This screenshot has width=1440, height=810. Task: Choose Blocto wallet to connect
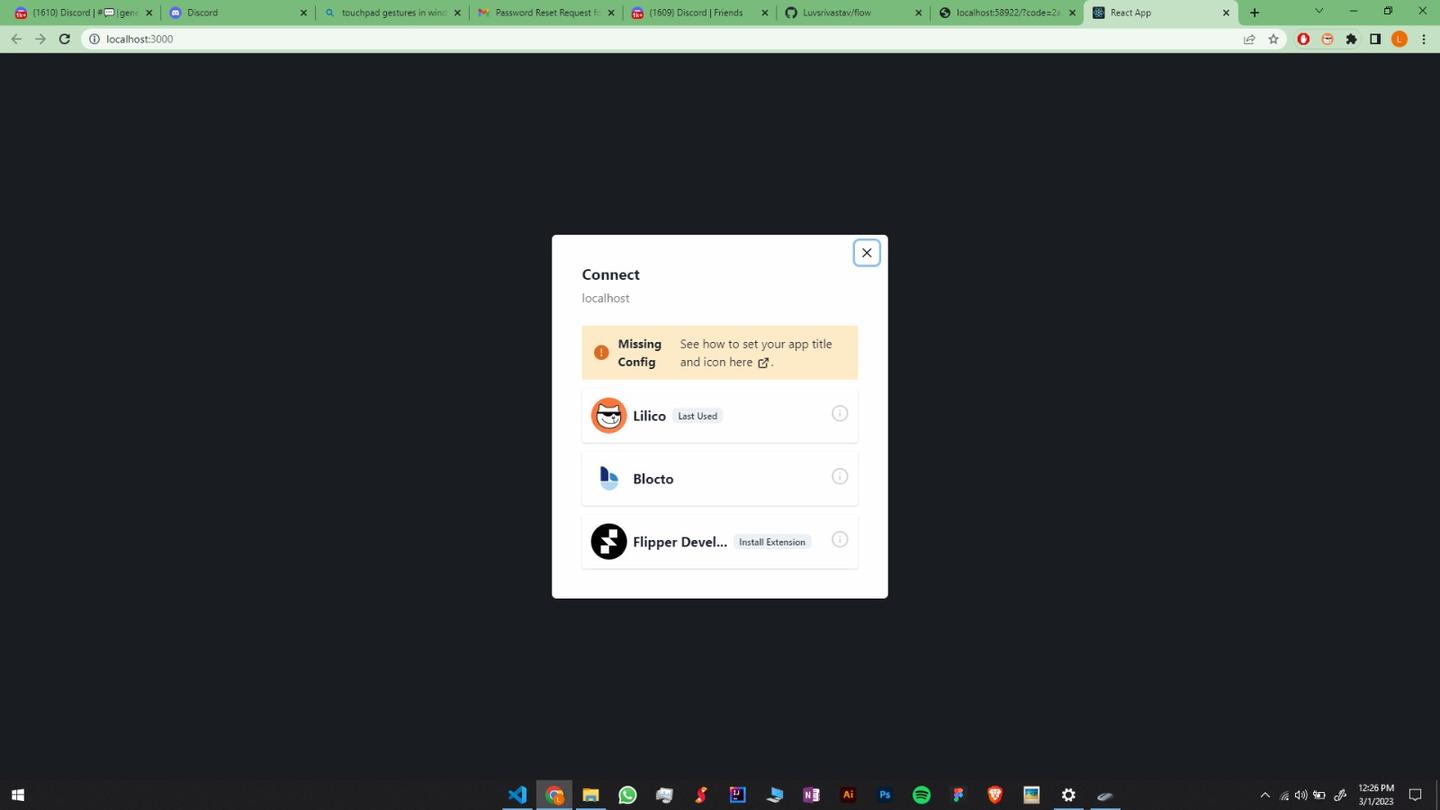(719, 478)
